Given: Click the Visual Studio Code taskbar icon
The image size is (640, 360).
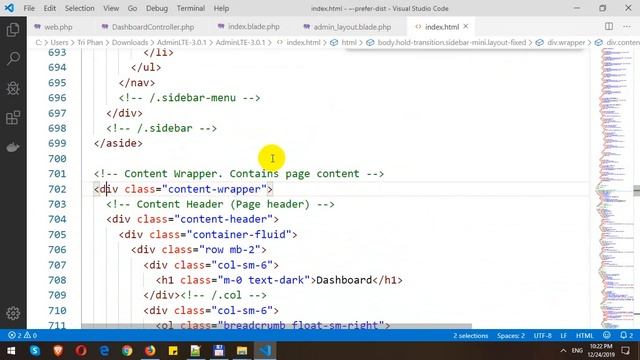Looking at the screenshot, I should [265, 351].
